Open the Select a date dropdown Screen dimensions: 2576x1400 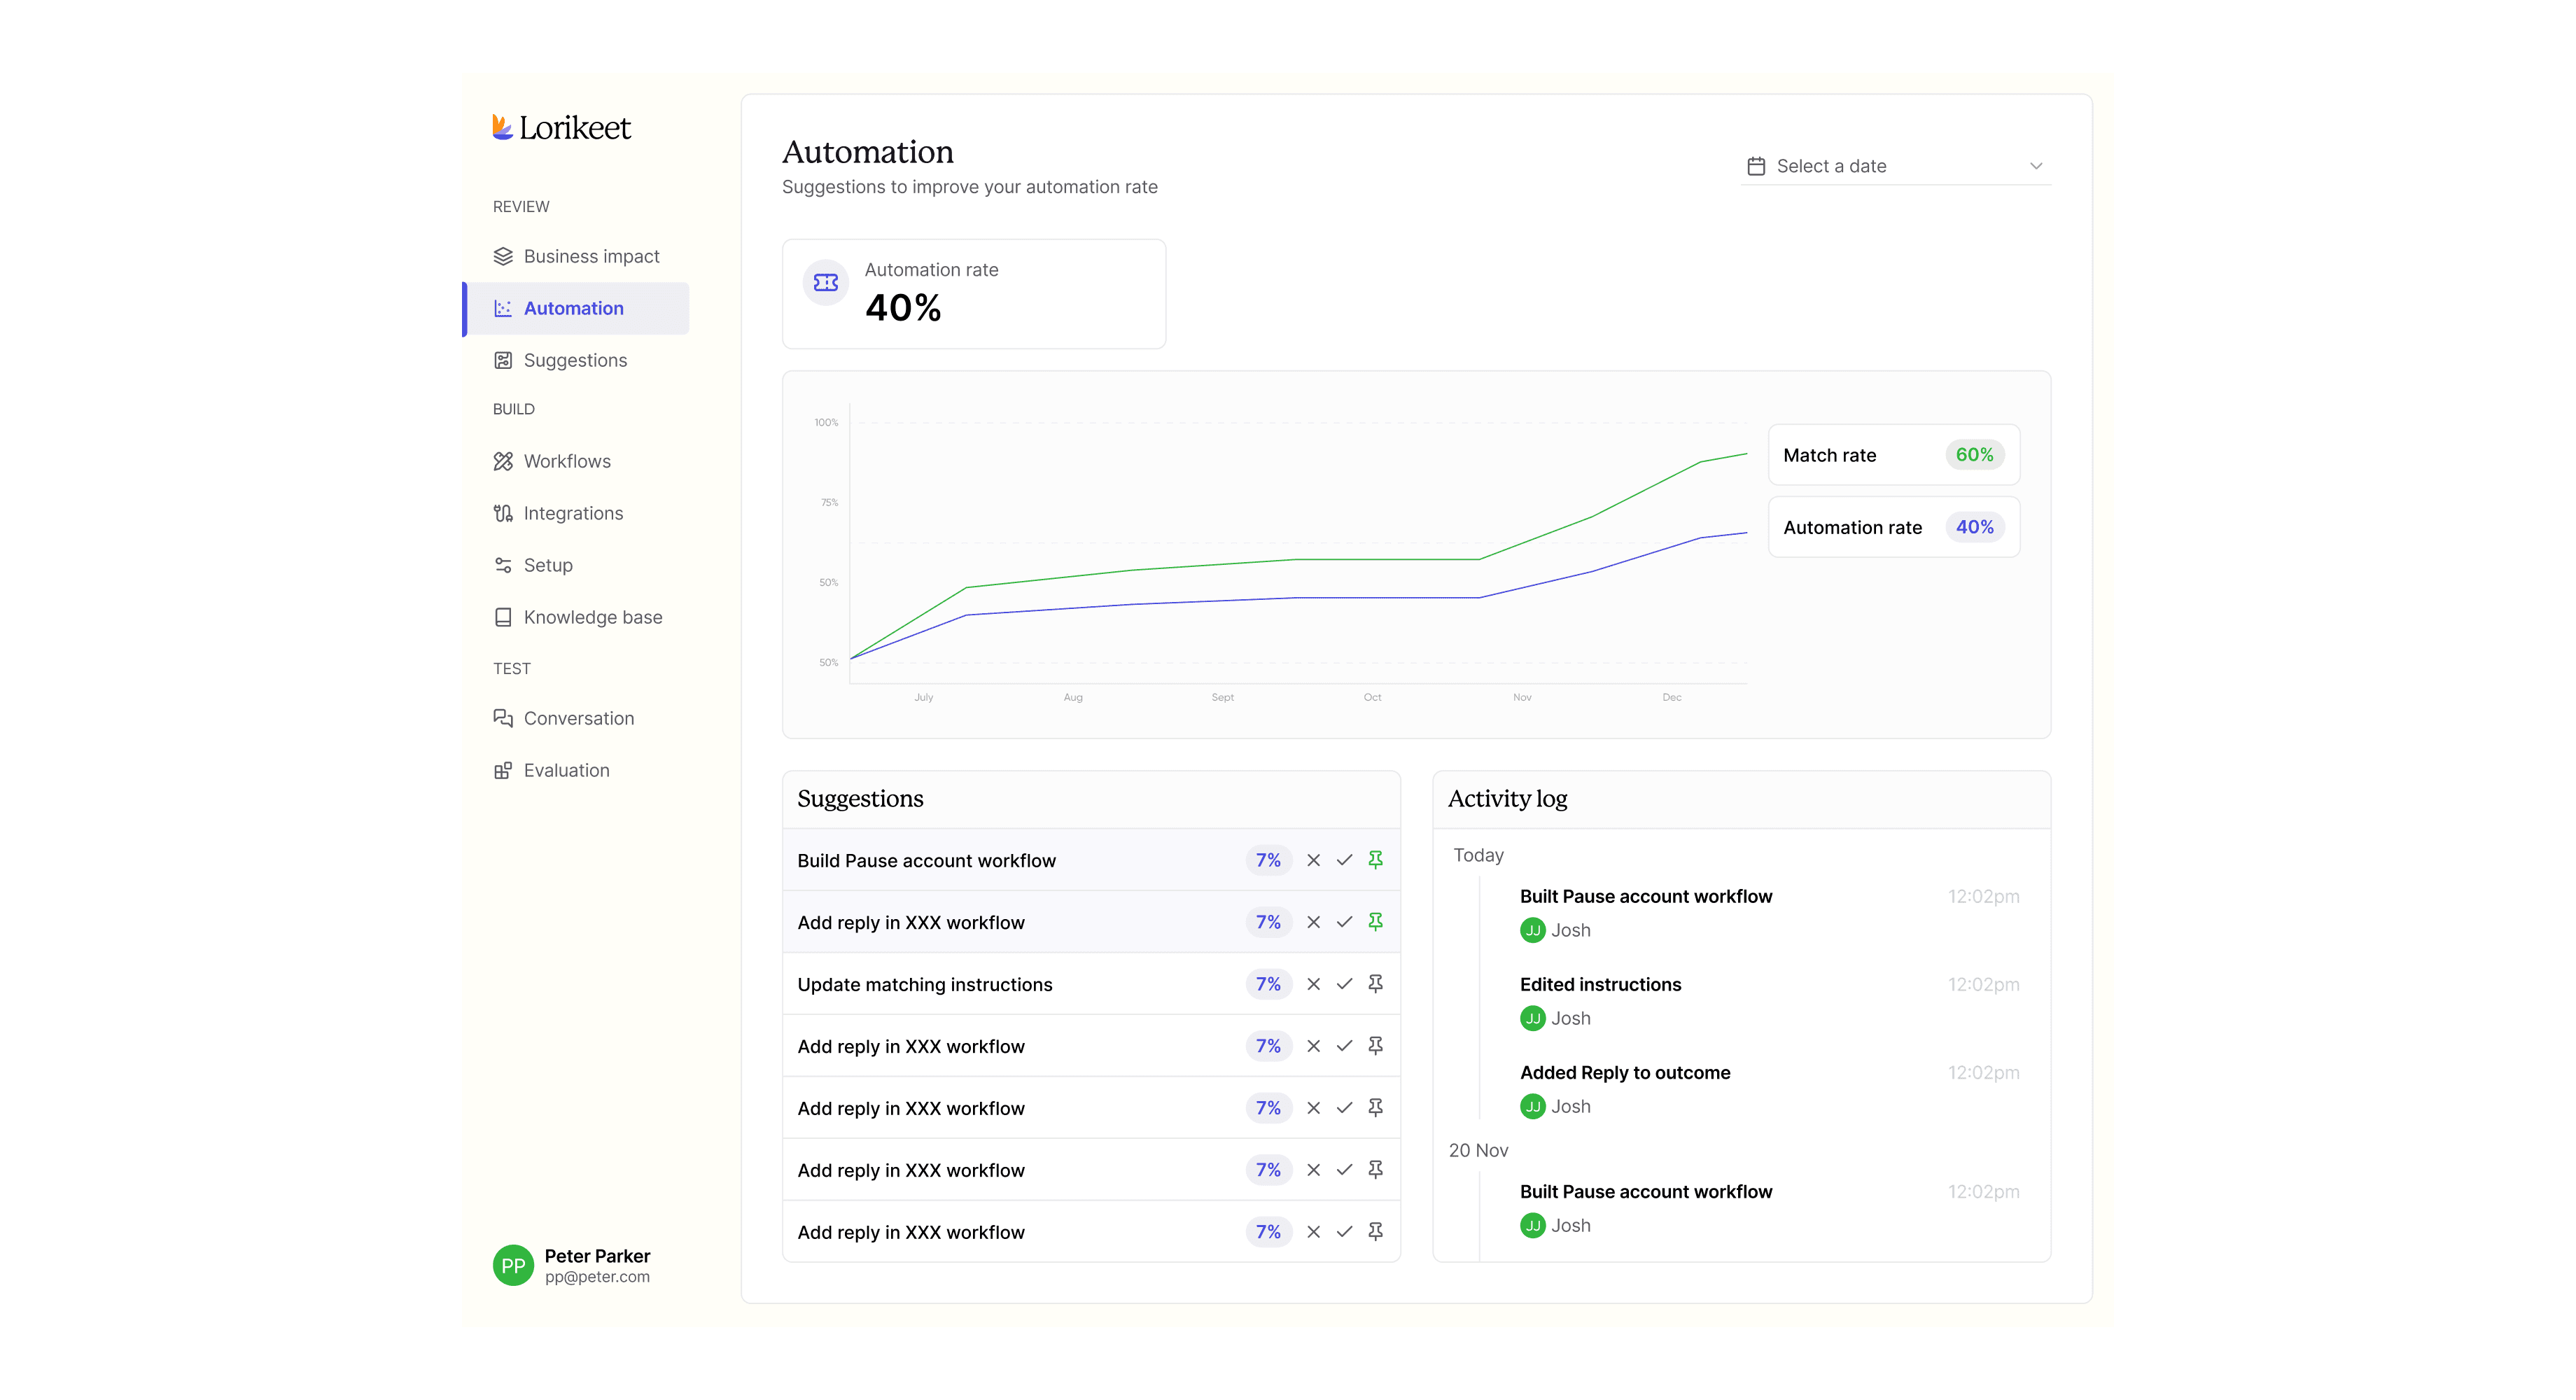(x=1896, y=166)
